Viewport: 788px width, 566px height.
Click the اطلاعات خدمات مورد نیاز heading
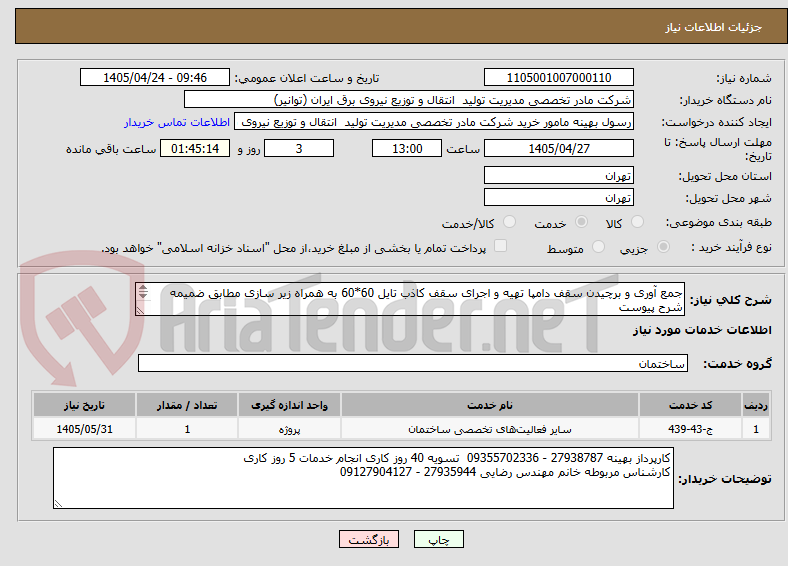pos(702,330)
